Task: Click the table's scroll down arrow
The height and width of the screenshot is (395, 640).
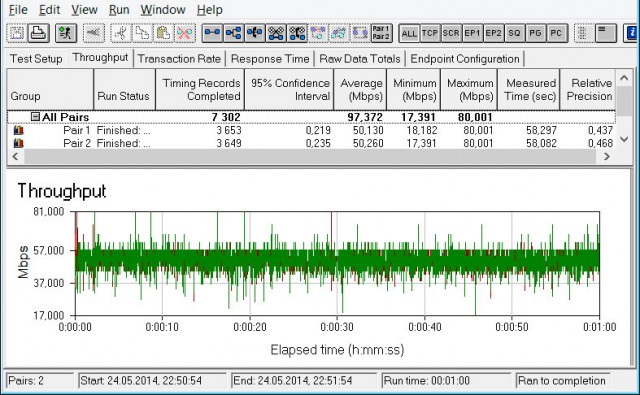Action: [624, 140]
